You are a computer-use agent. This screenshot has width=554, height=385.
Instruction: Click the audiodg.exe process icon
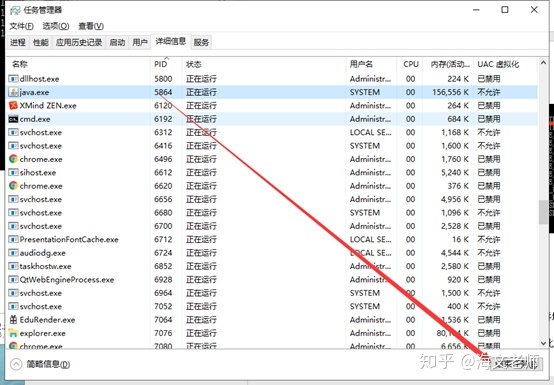click(13, 253)
